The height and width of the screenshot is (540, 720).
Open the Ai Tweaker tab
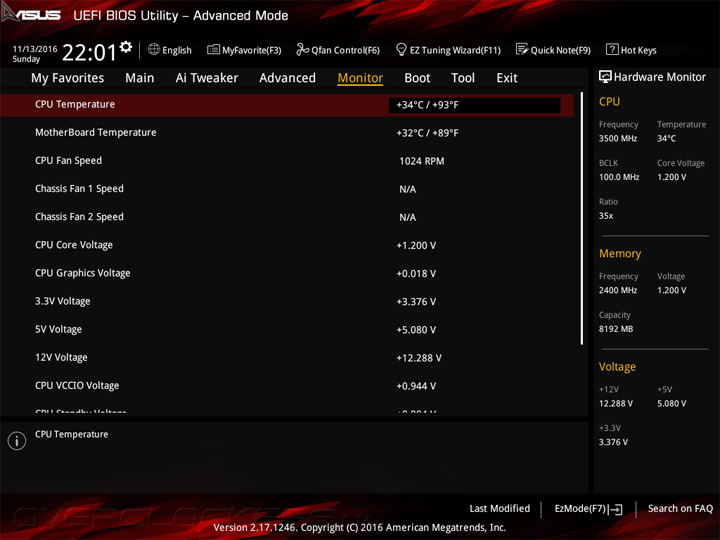207,78
